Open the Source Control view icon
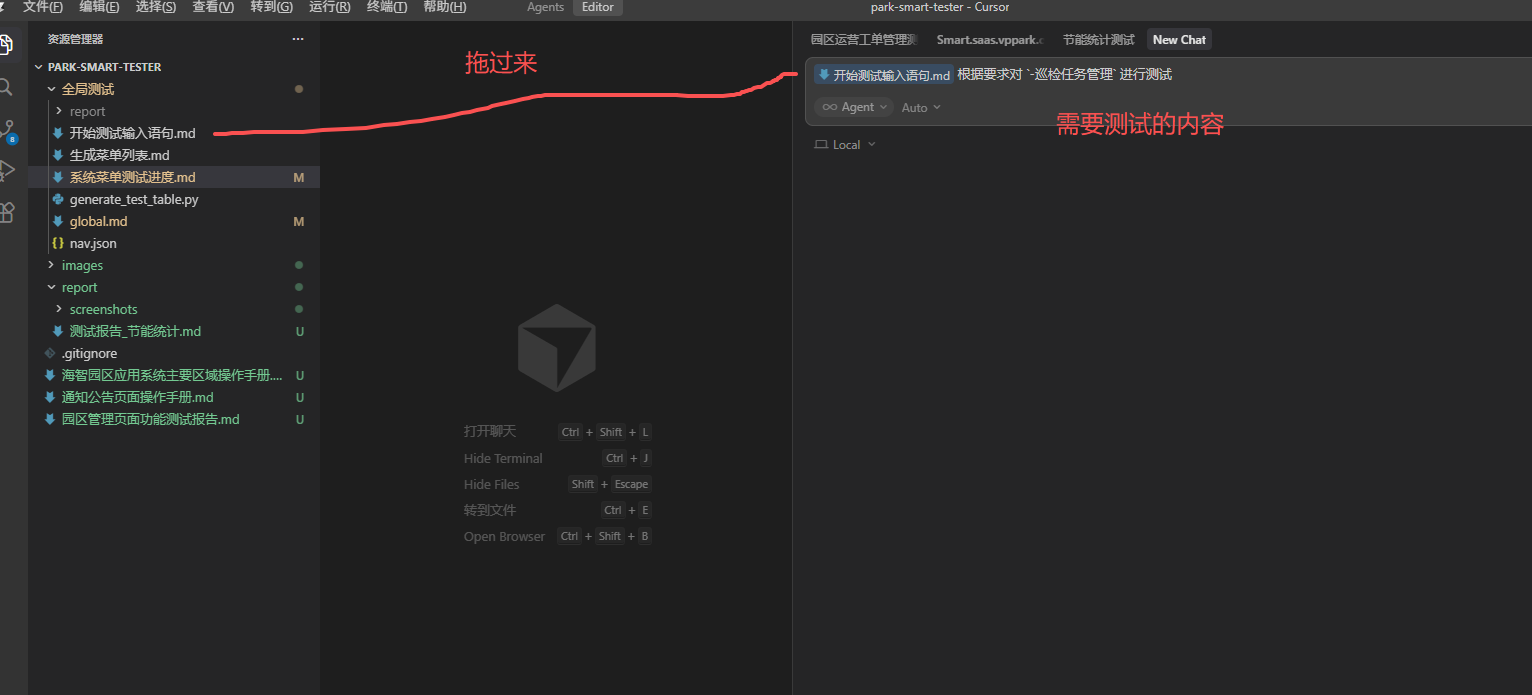 (x=6, y=130)
